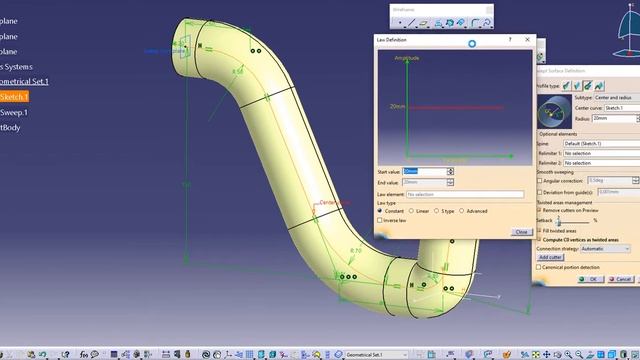Click the Zoom In magnifier icon
640x360 pixels.
568,354
